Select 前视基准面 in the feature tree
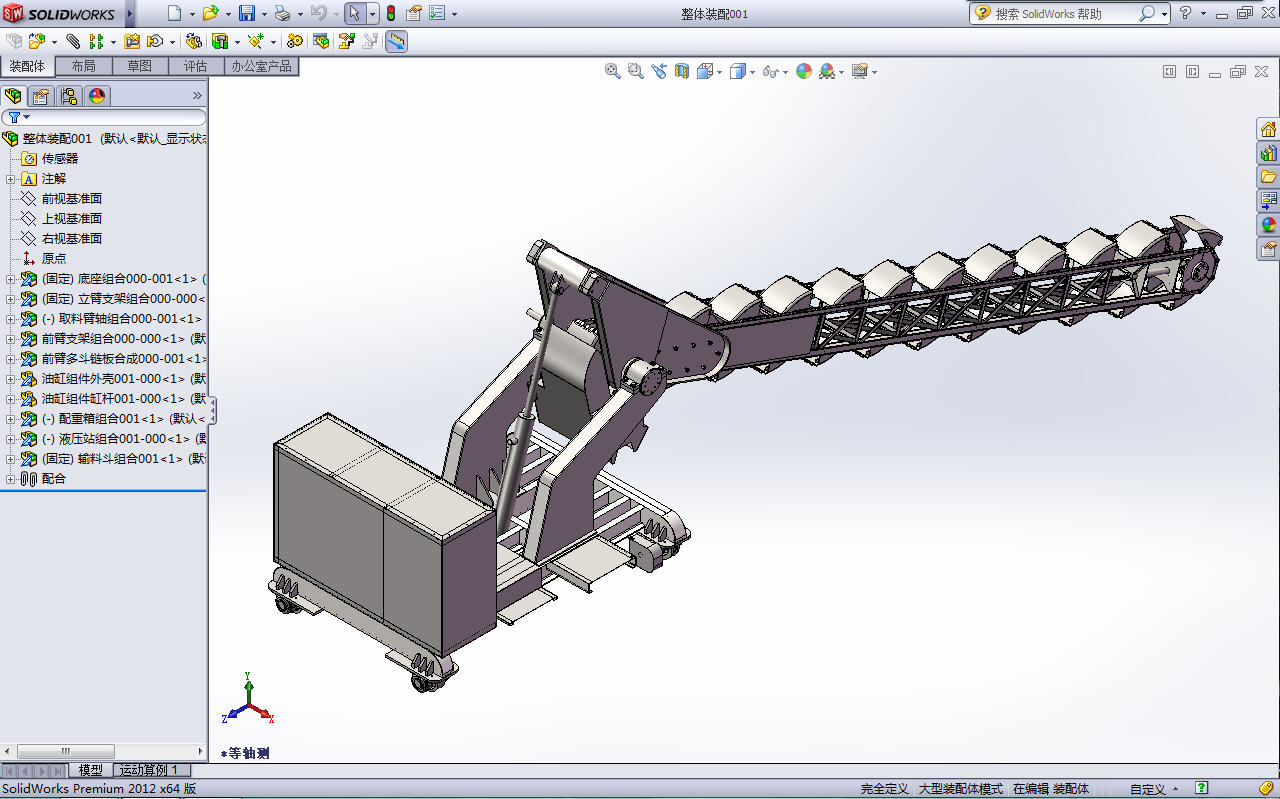This screenshot has height=799, width=1280. click(71, 199)
